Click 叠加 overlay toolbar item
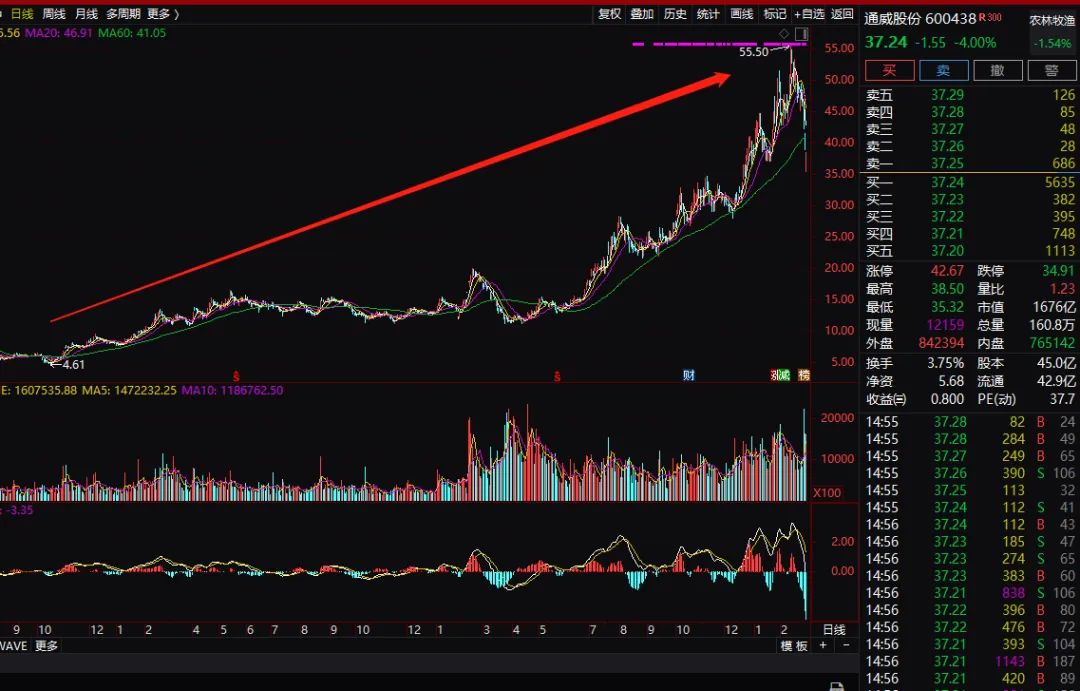 pos(642,14)
